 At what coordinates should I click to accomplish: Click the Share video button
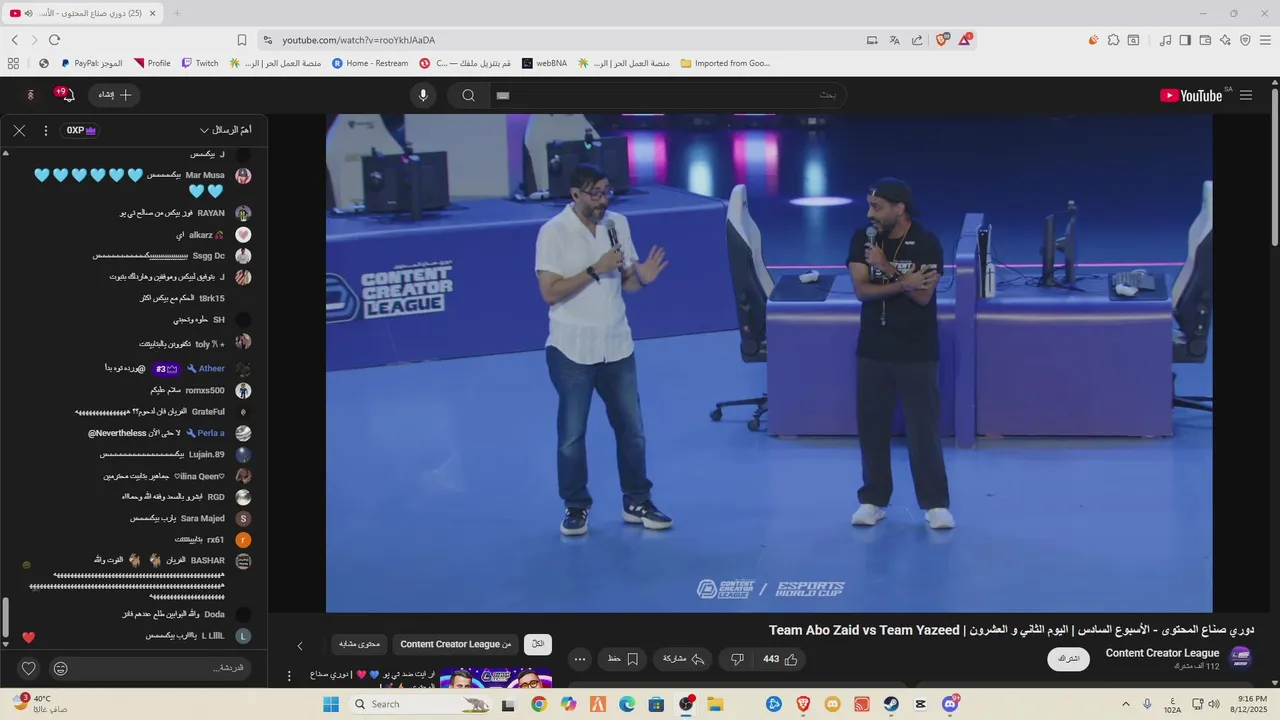[684, 659]
